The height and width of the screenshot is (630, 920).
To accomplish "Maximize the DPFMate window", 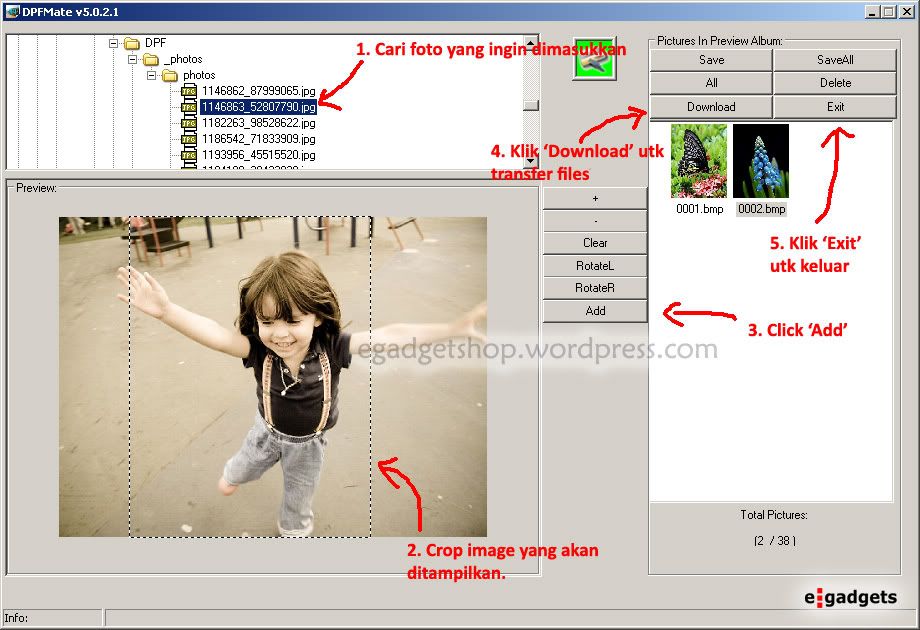I will [x=888, y=12].
